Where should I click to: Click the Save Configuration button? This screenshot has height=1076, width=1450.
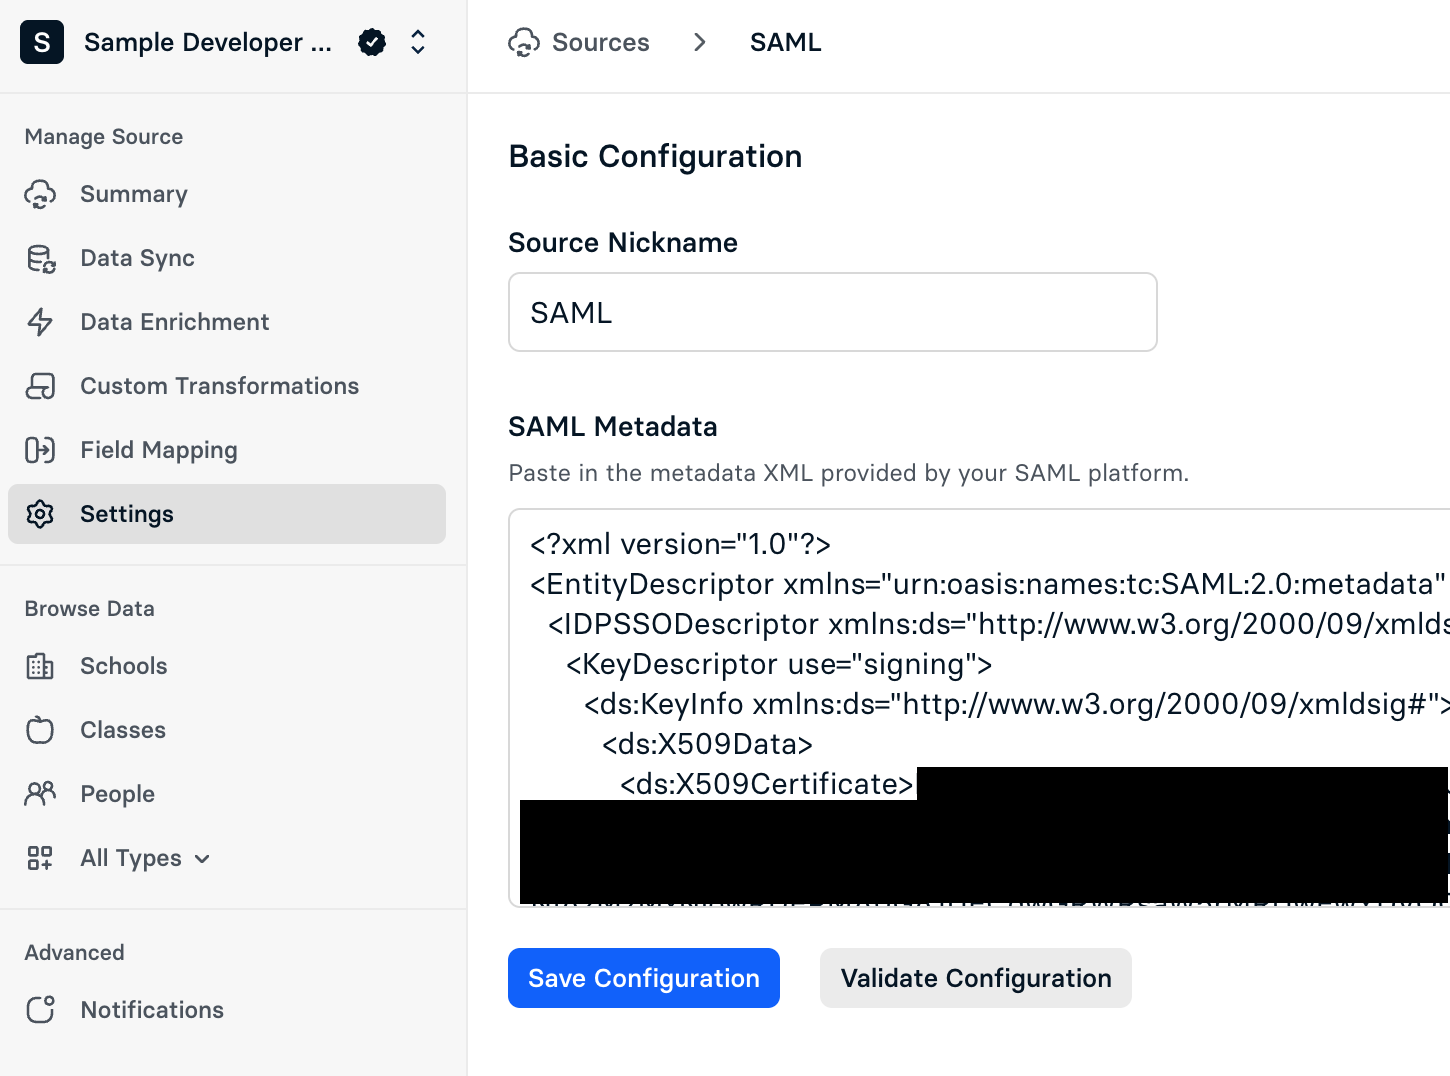644,978
